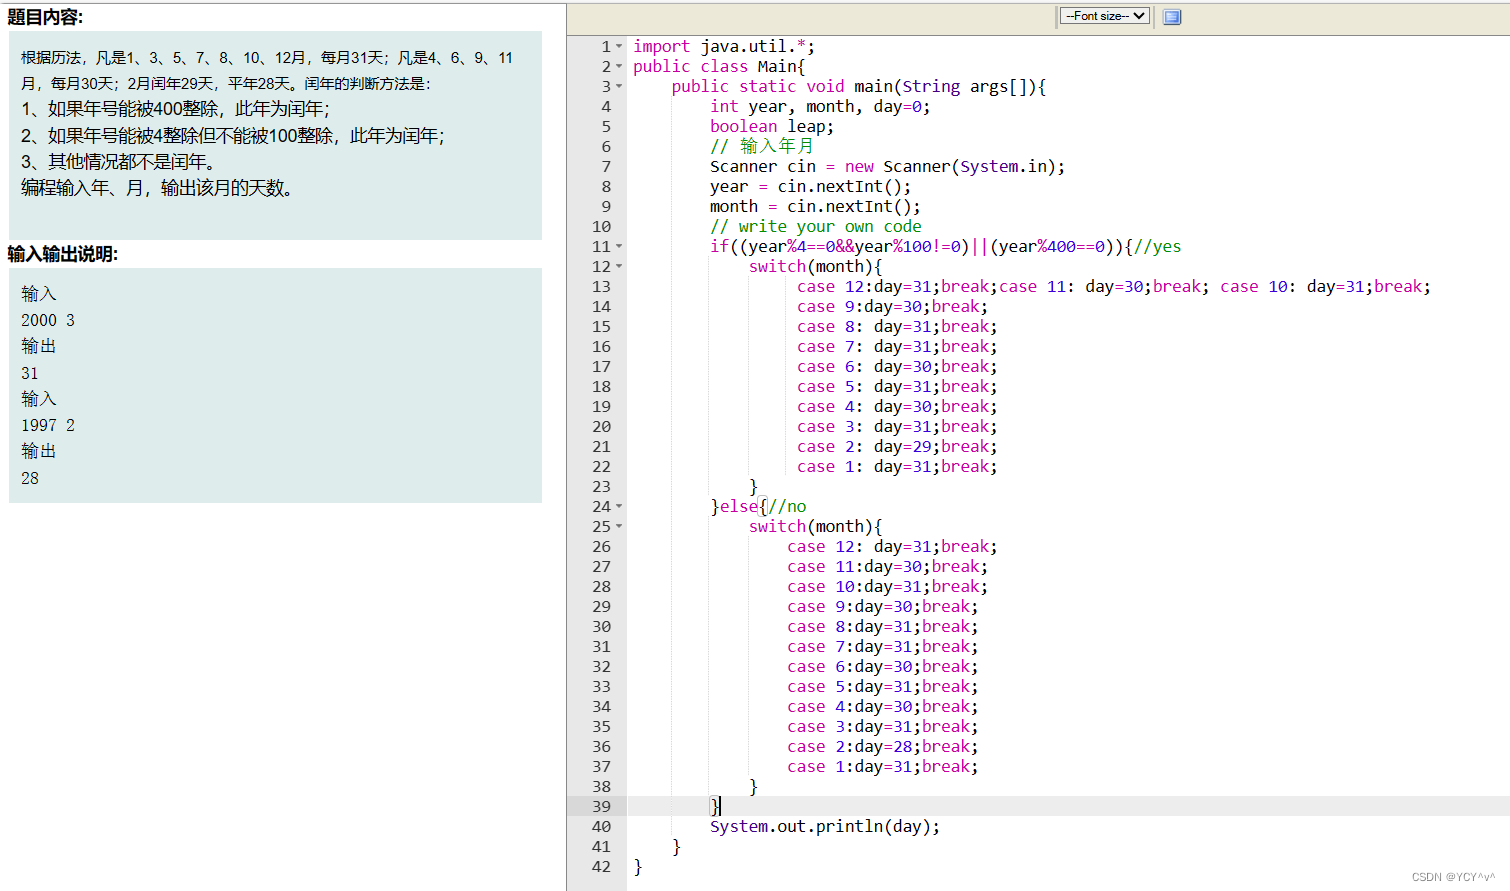This screenshot has height=891, width=1510.
Task: Click the 'year = cin.nextInt();' line
Action: point(811,186)
